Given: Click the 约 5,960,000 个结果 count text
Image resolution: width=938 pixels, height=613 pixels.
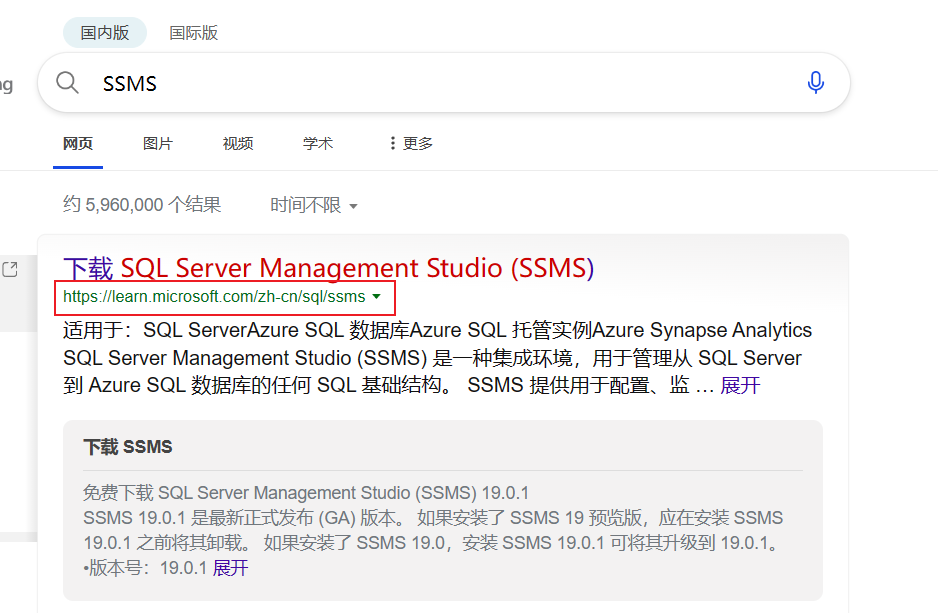Looking at the screenshot, I should [x=142, y=205].
